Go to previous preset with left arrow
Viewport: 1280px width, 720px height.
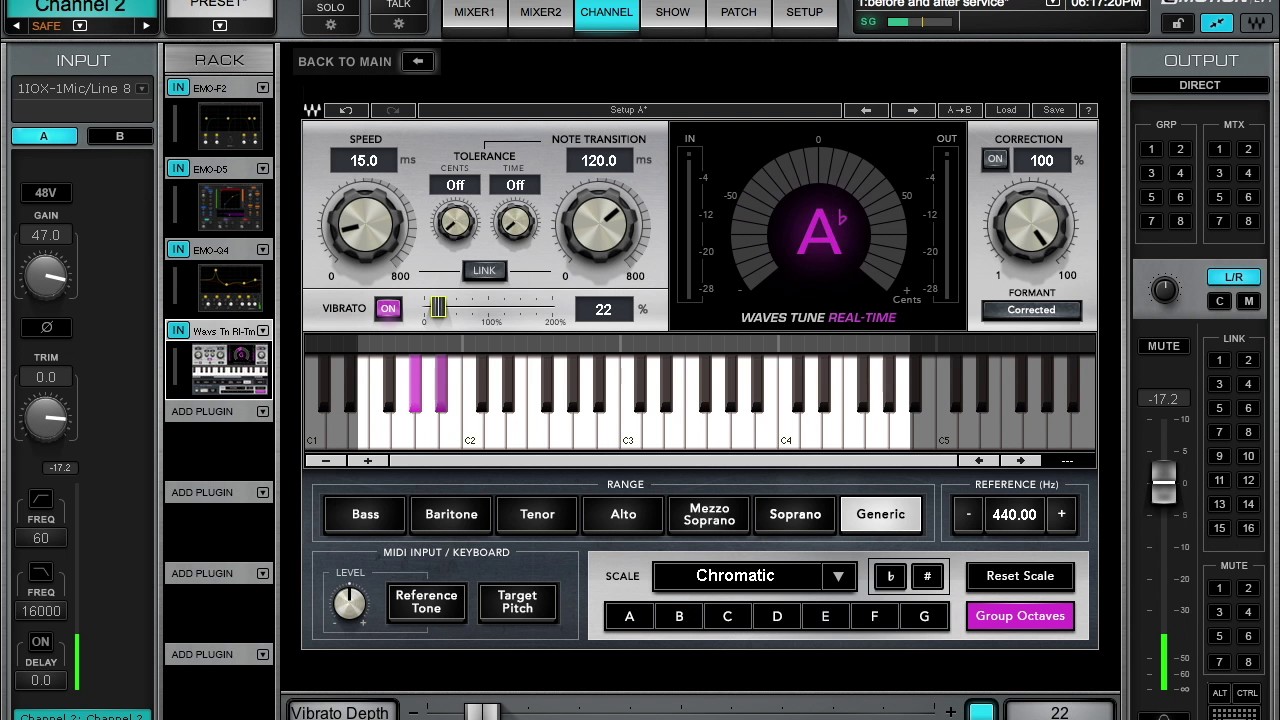point(866,110)
